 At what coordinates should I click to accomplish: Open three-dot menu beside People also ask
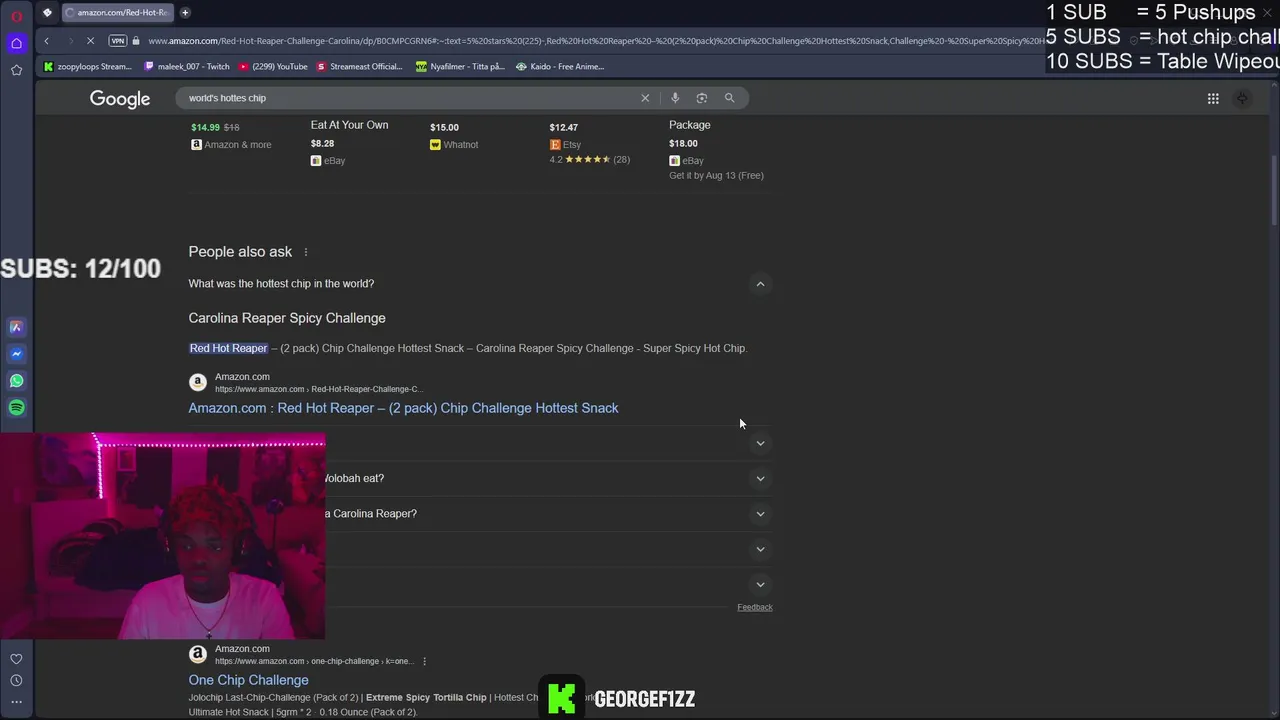tap(306, 252)
